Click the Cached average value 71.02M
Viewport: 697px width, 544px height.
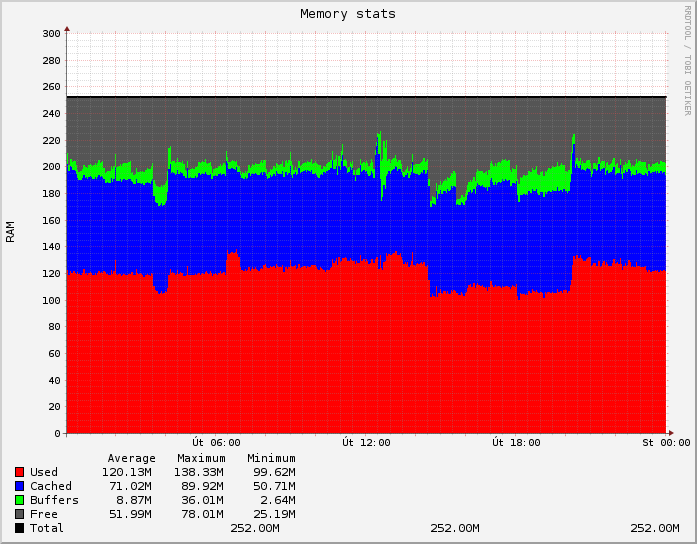click(130, 486)
